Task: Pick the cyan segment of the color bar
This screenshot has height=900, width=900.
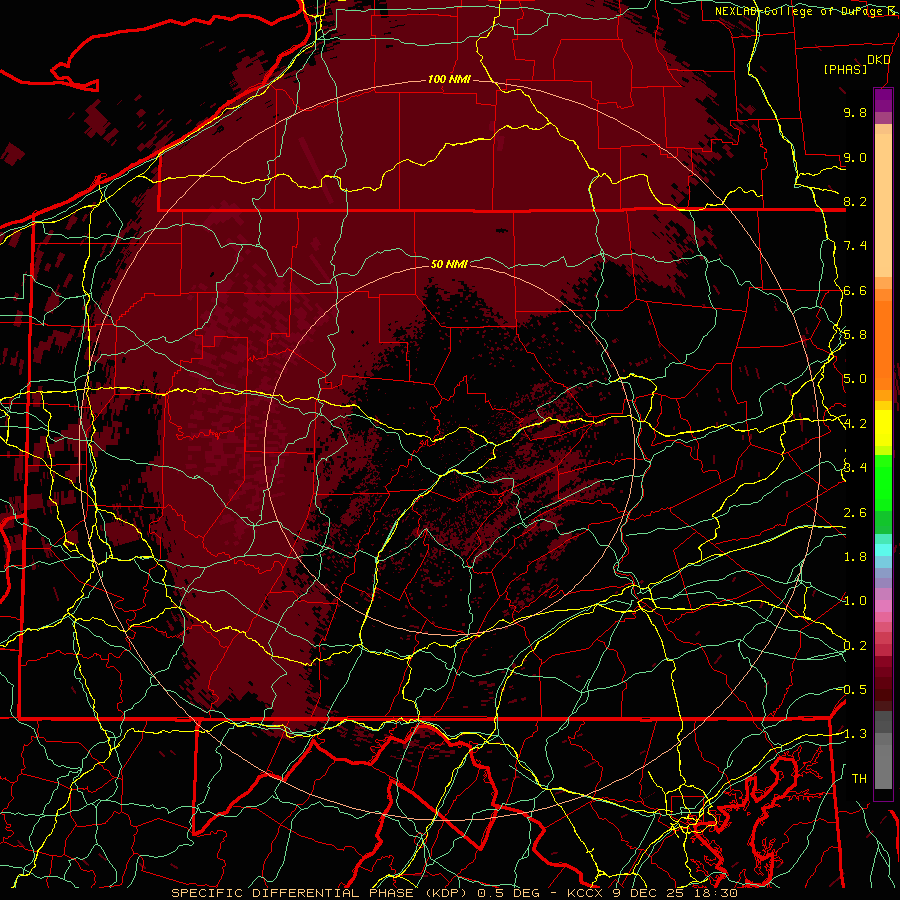Action: point(883,550)
